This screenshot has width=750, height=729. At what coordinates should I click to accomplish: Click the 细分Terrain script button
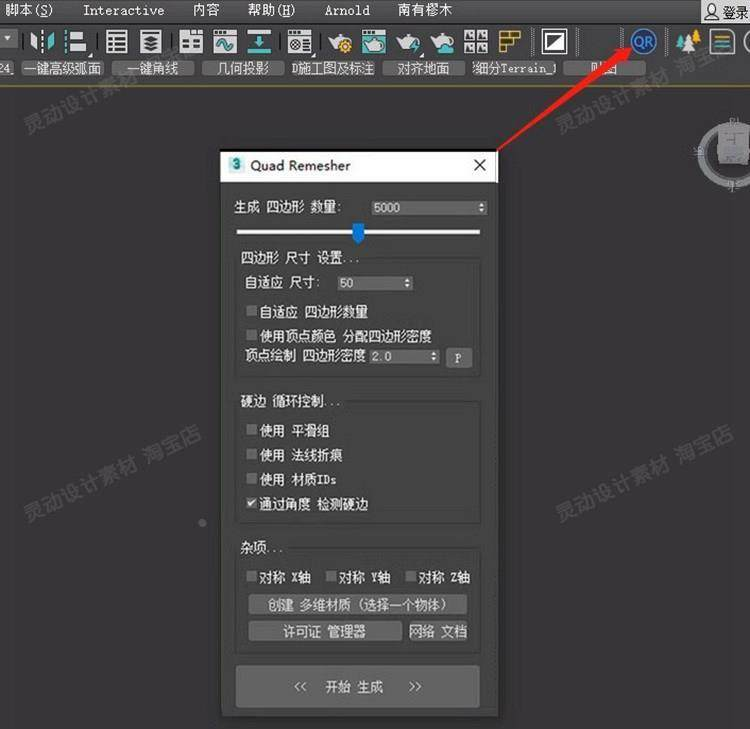coord(514,68)
